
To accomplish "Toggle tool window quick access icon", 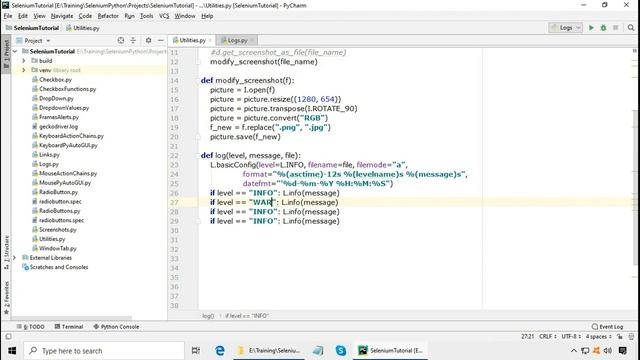I will coord(8,337).
